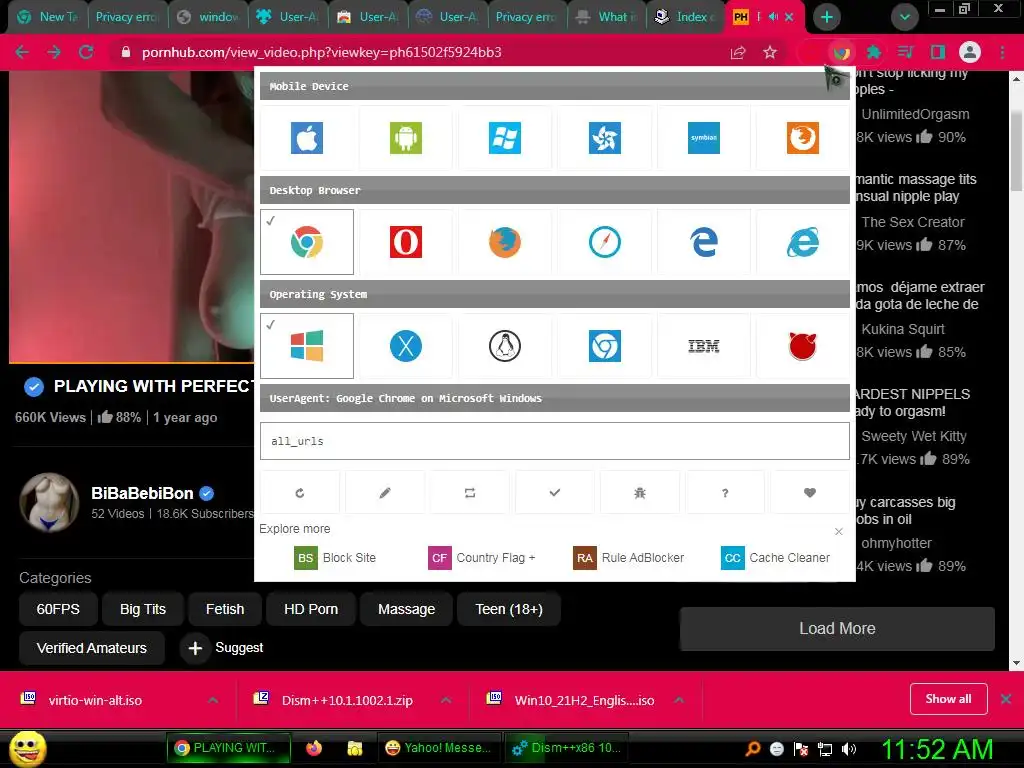Viewport: 1024px width, 768px height.
Task: Open Block Site in Explore more
Action: 335,558
